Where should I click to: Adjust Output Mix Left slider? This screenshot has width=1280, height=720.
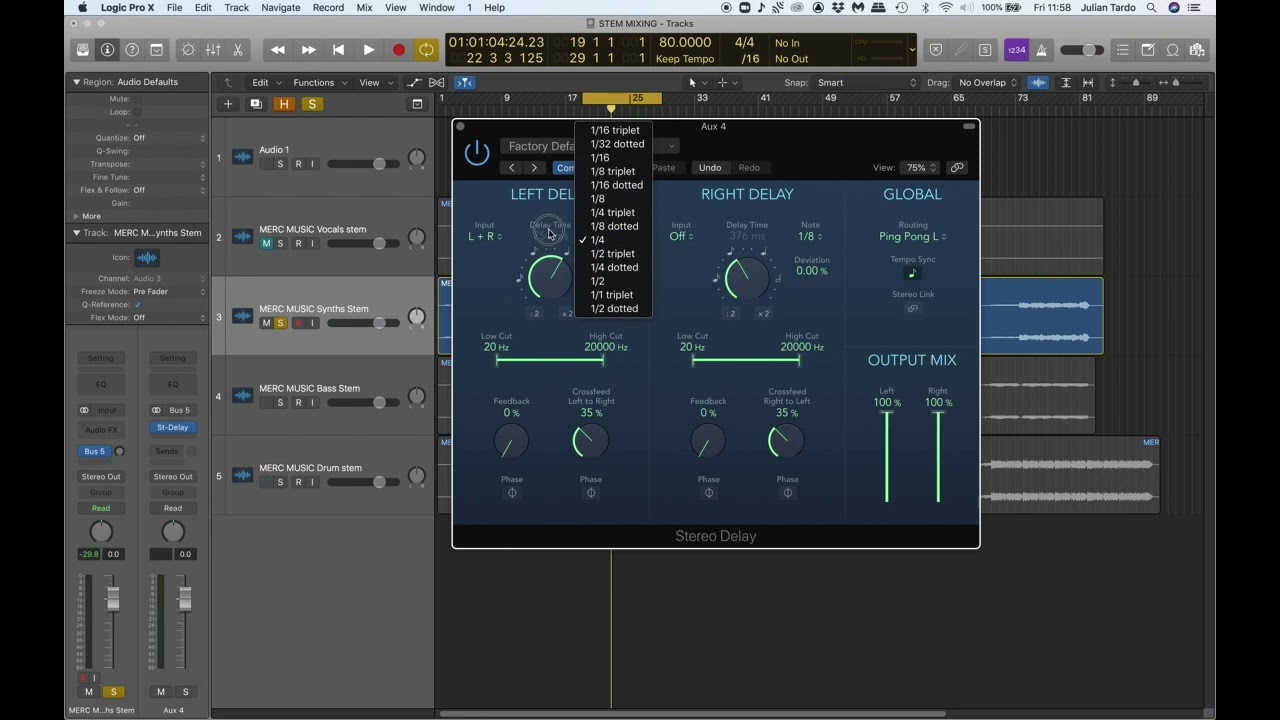(887, 456)
